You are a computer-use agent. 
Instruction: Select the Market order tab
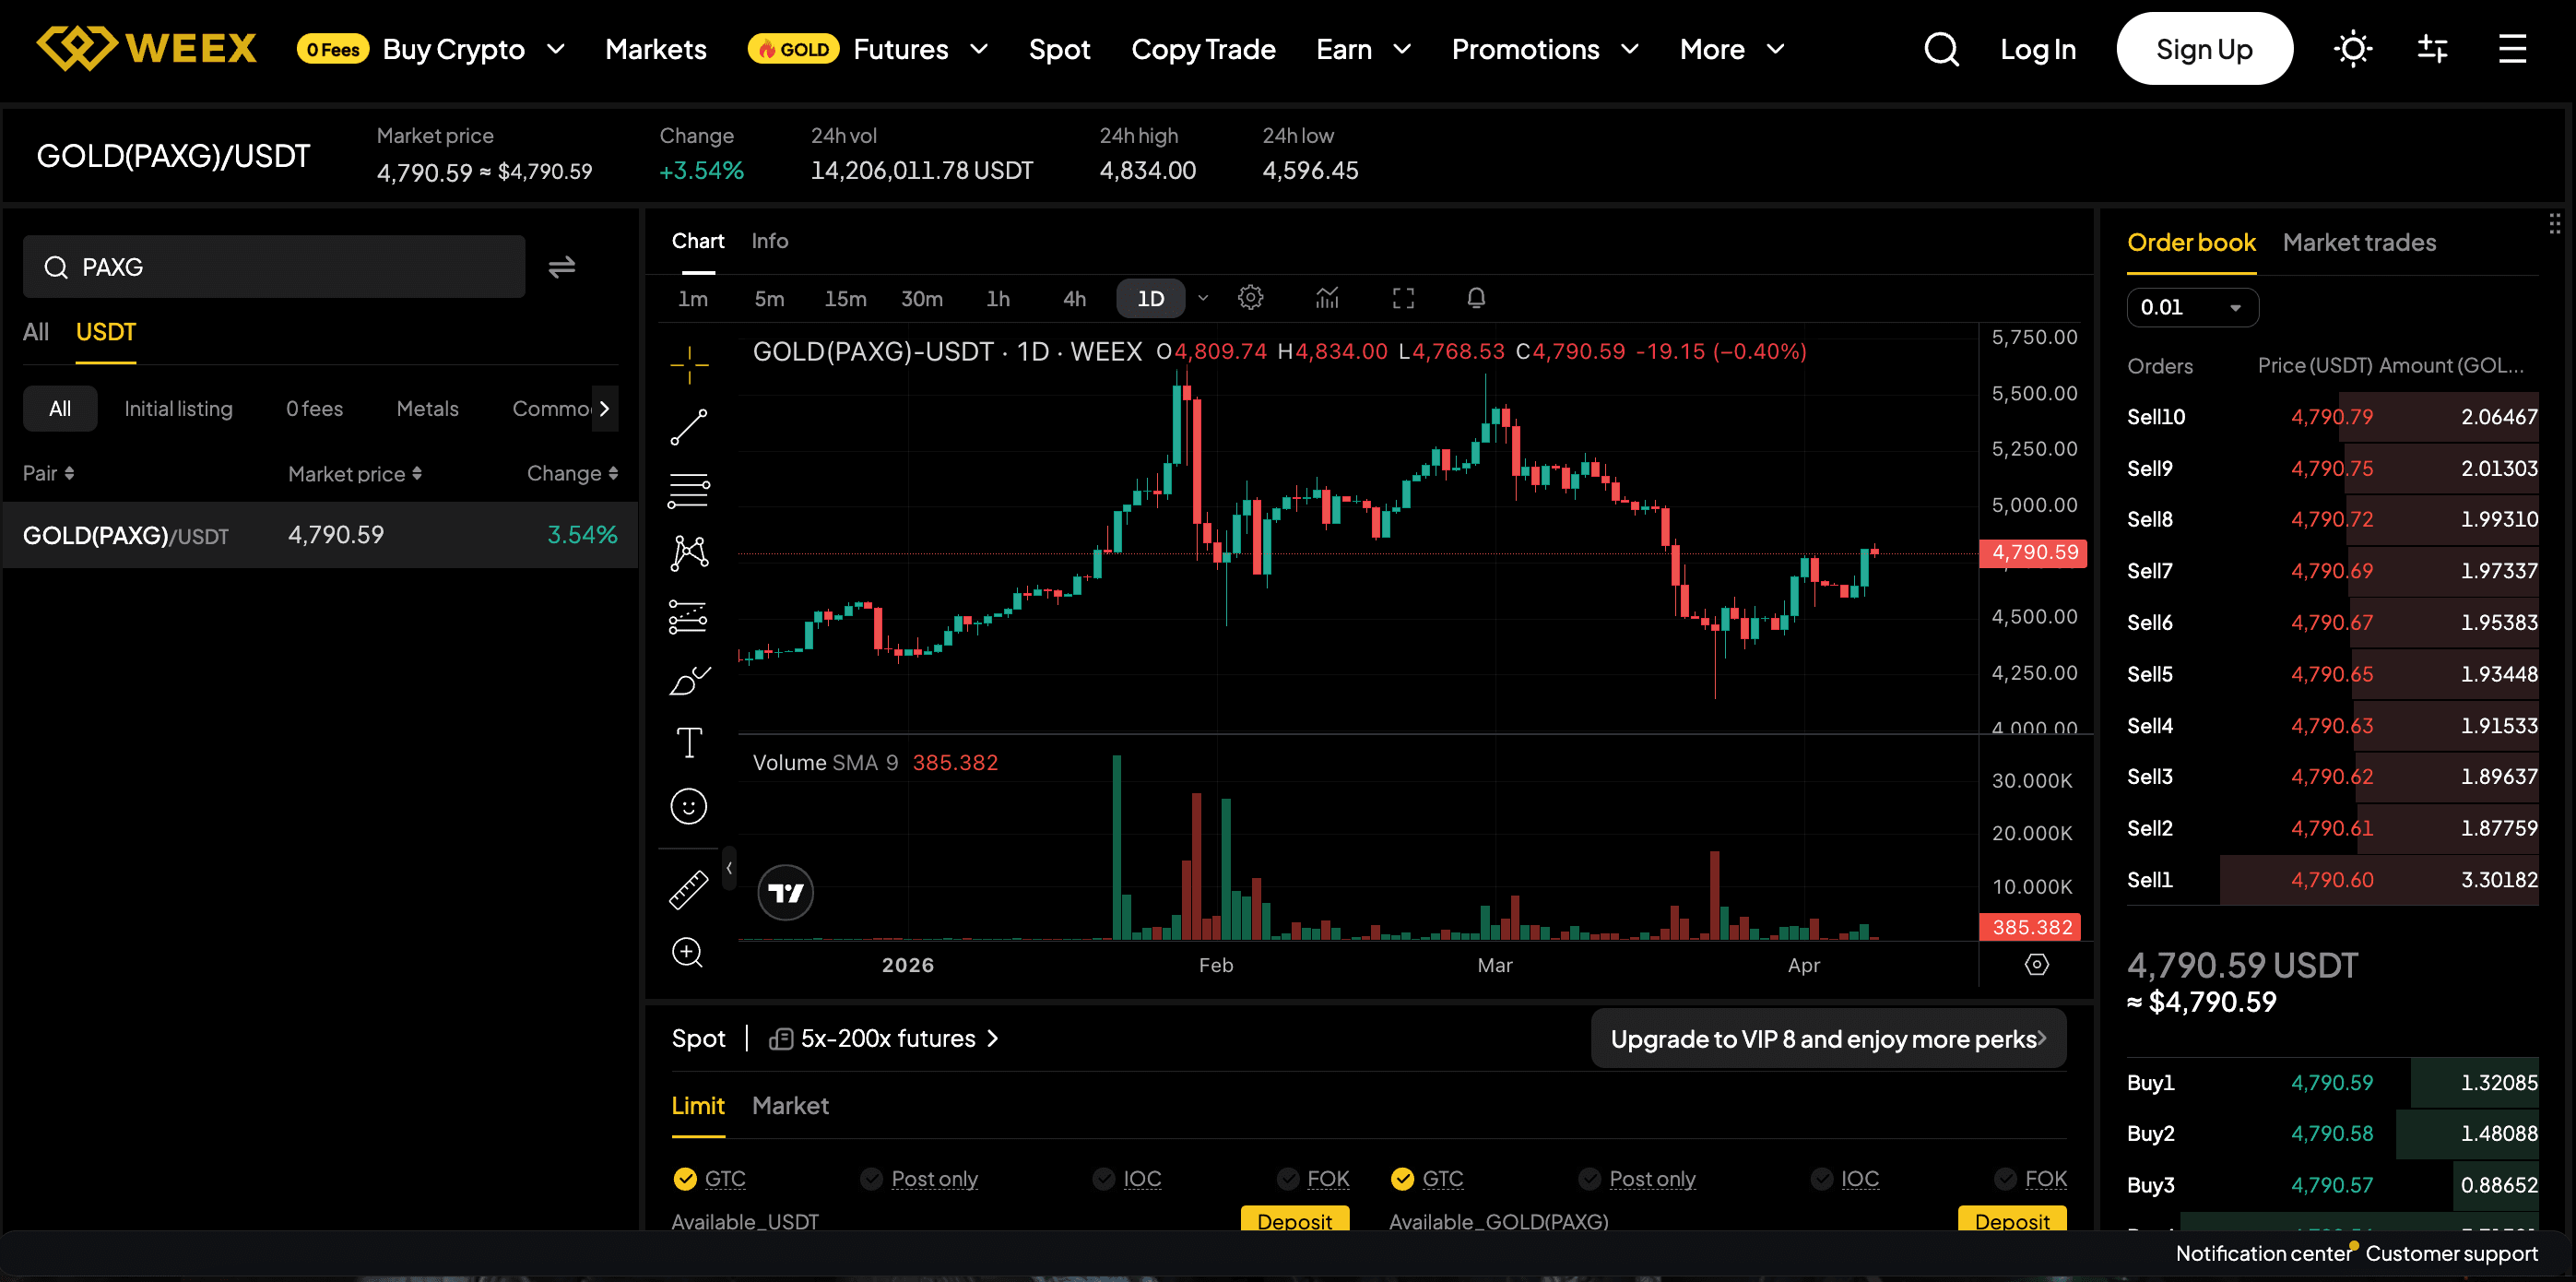tap(790, 1105)
